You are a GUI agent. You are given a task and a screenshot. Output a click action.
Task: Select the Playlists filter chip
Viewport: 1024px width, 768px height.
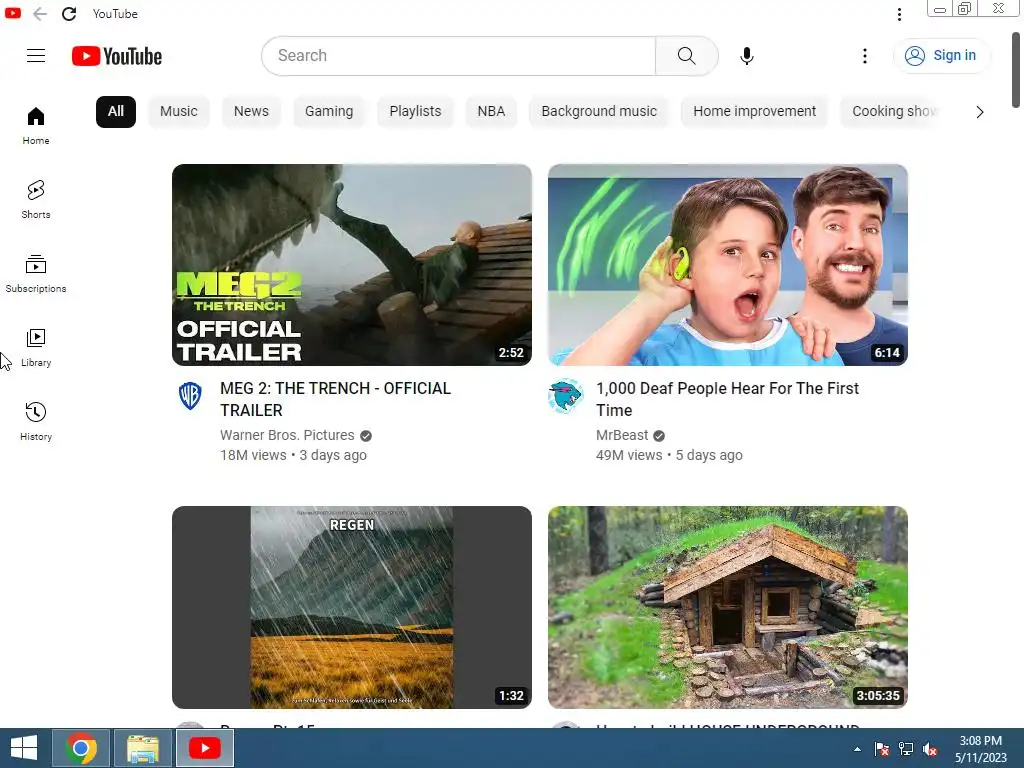(415, 112)
